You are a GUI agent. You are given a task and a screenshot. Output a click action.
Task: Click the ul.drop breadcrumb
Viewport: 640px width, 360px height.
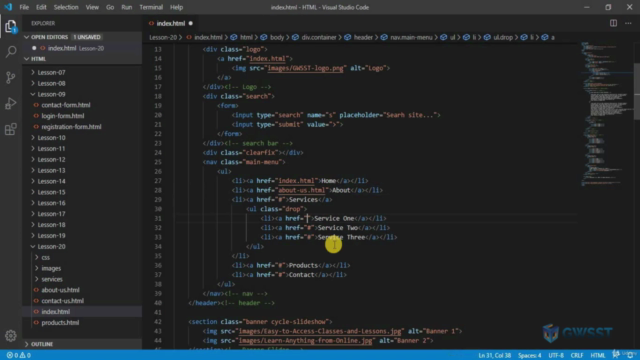pos(502,38)
